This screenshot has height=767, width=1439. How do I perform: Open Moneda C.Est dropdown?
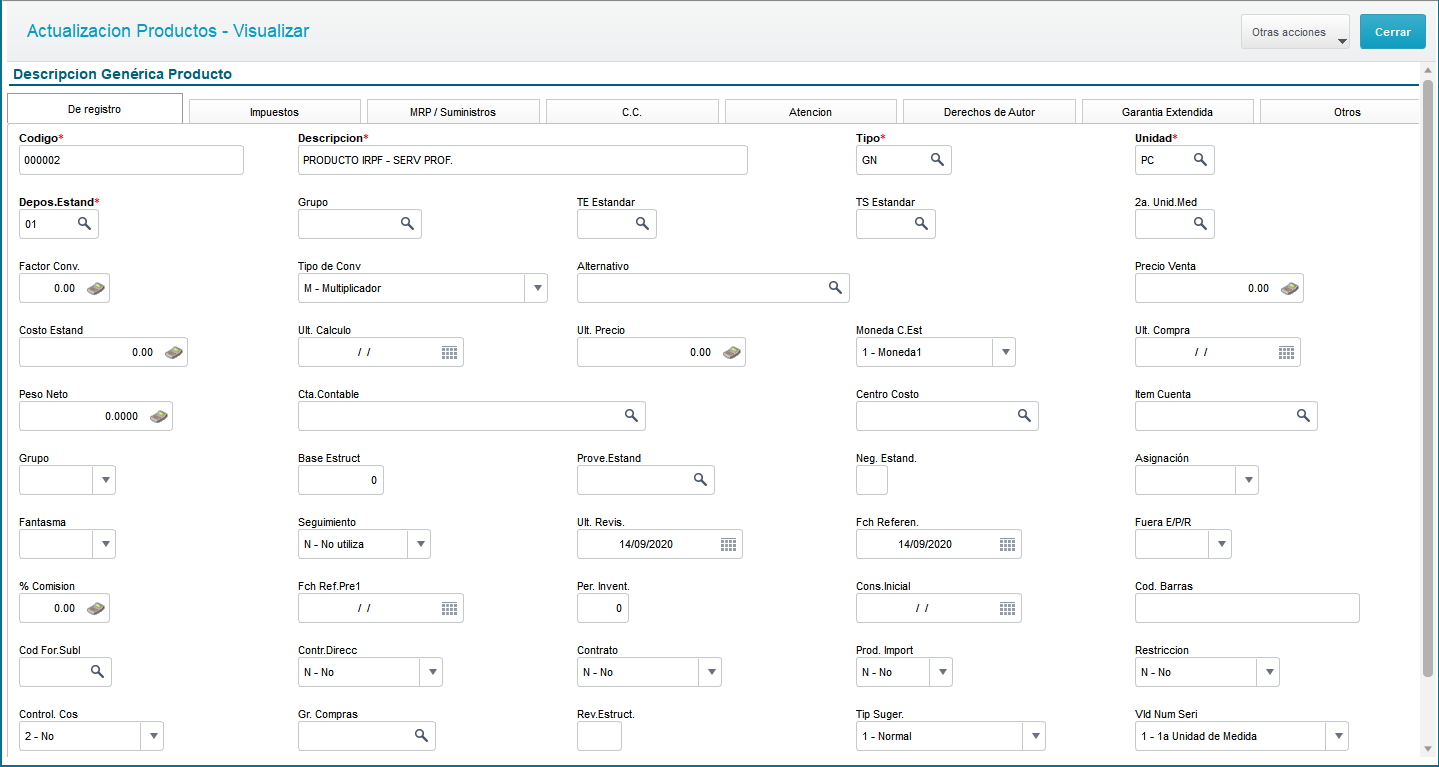[x=1004, y=352]
